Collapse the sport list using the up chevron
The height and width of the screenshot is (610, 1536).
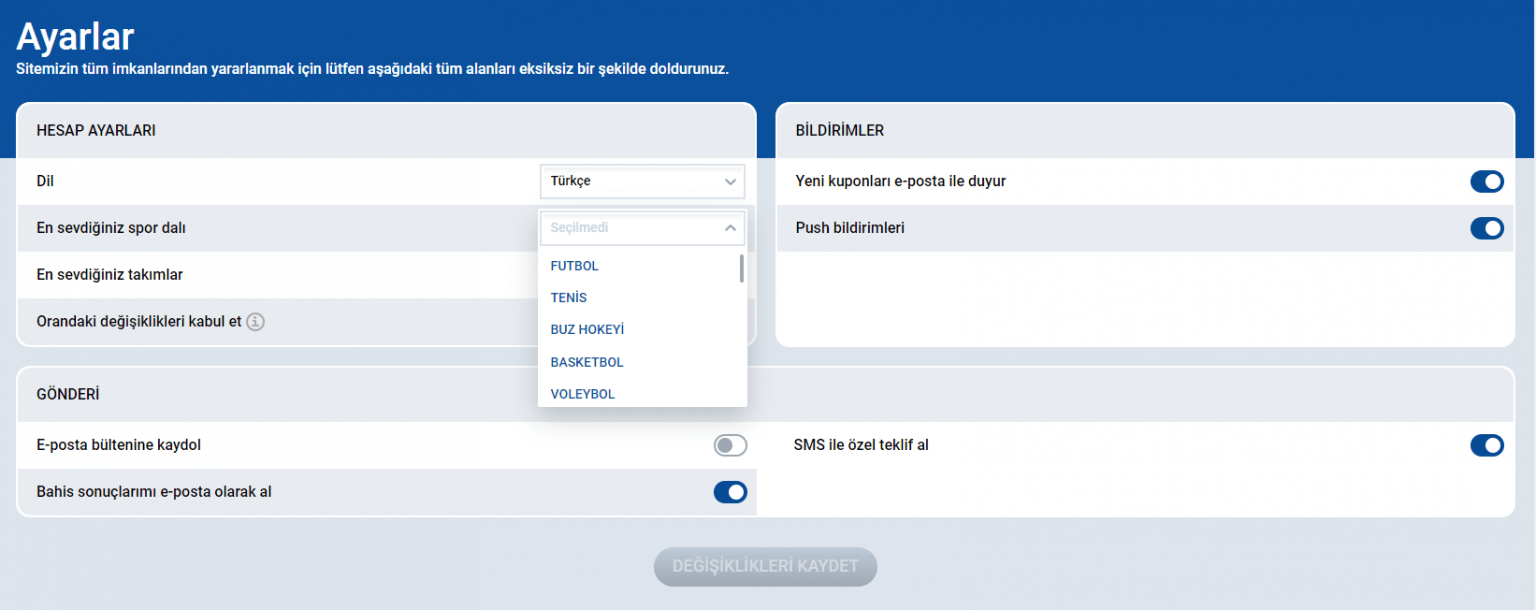coord(730,228)
